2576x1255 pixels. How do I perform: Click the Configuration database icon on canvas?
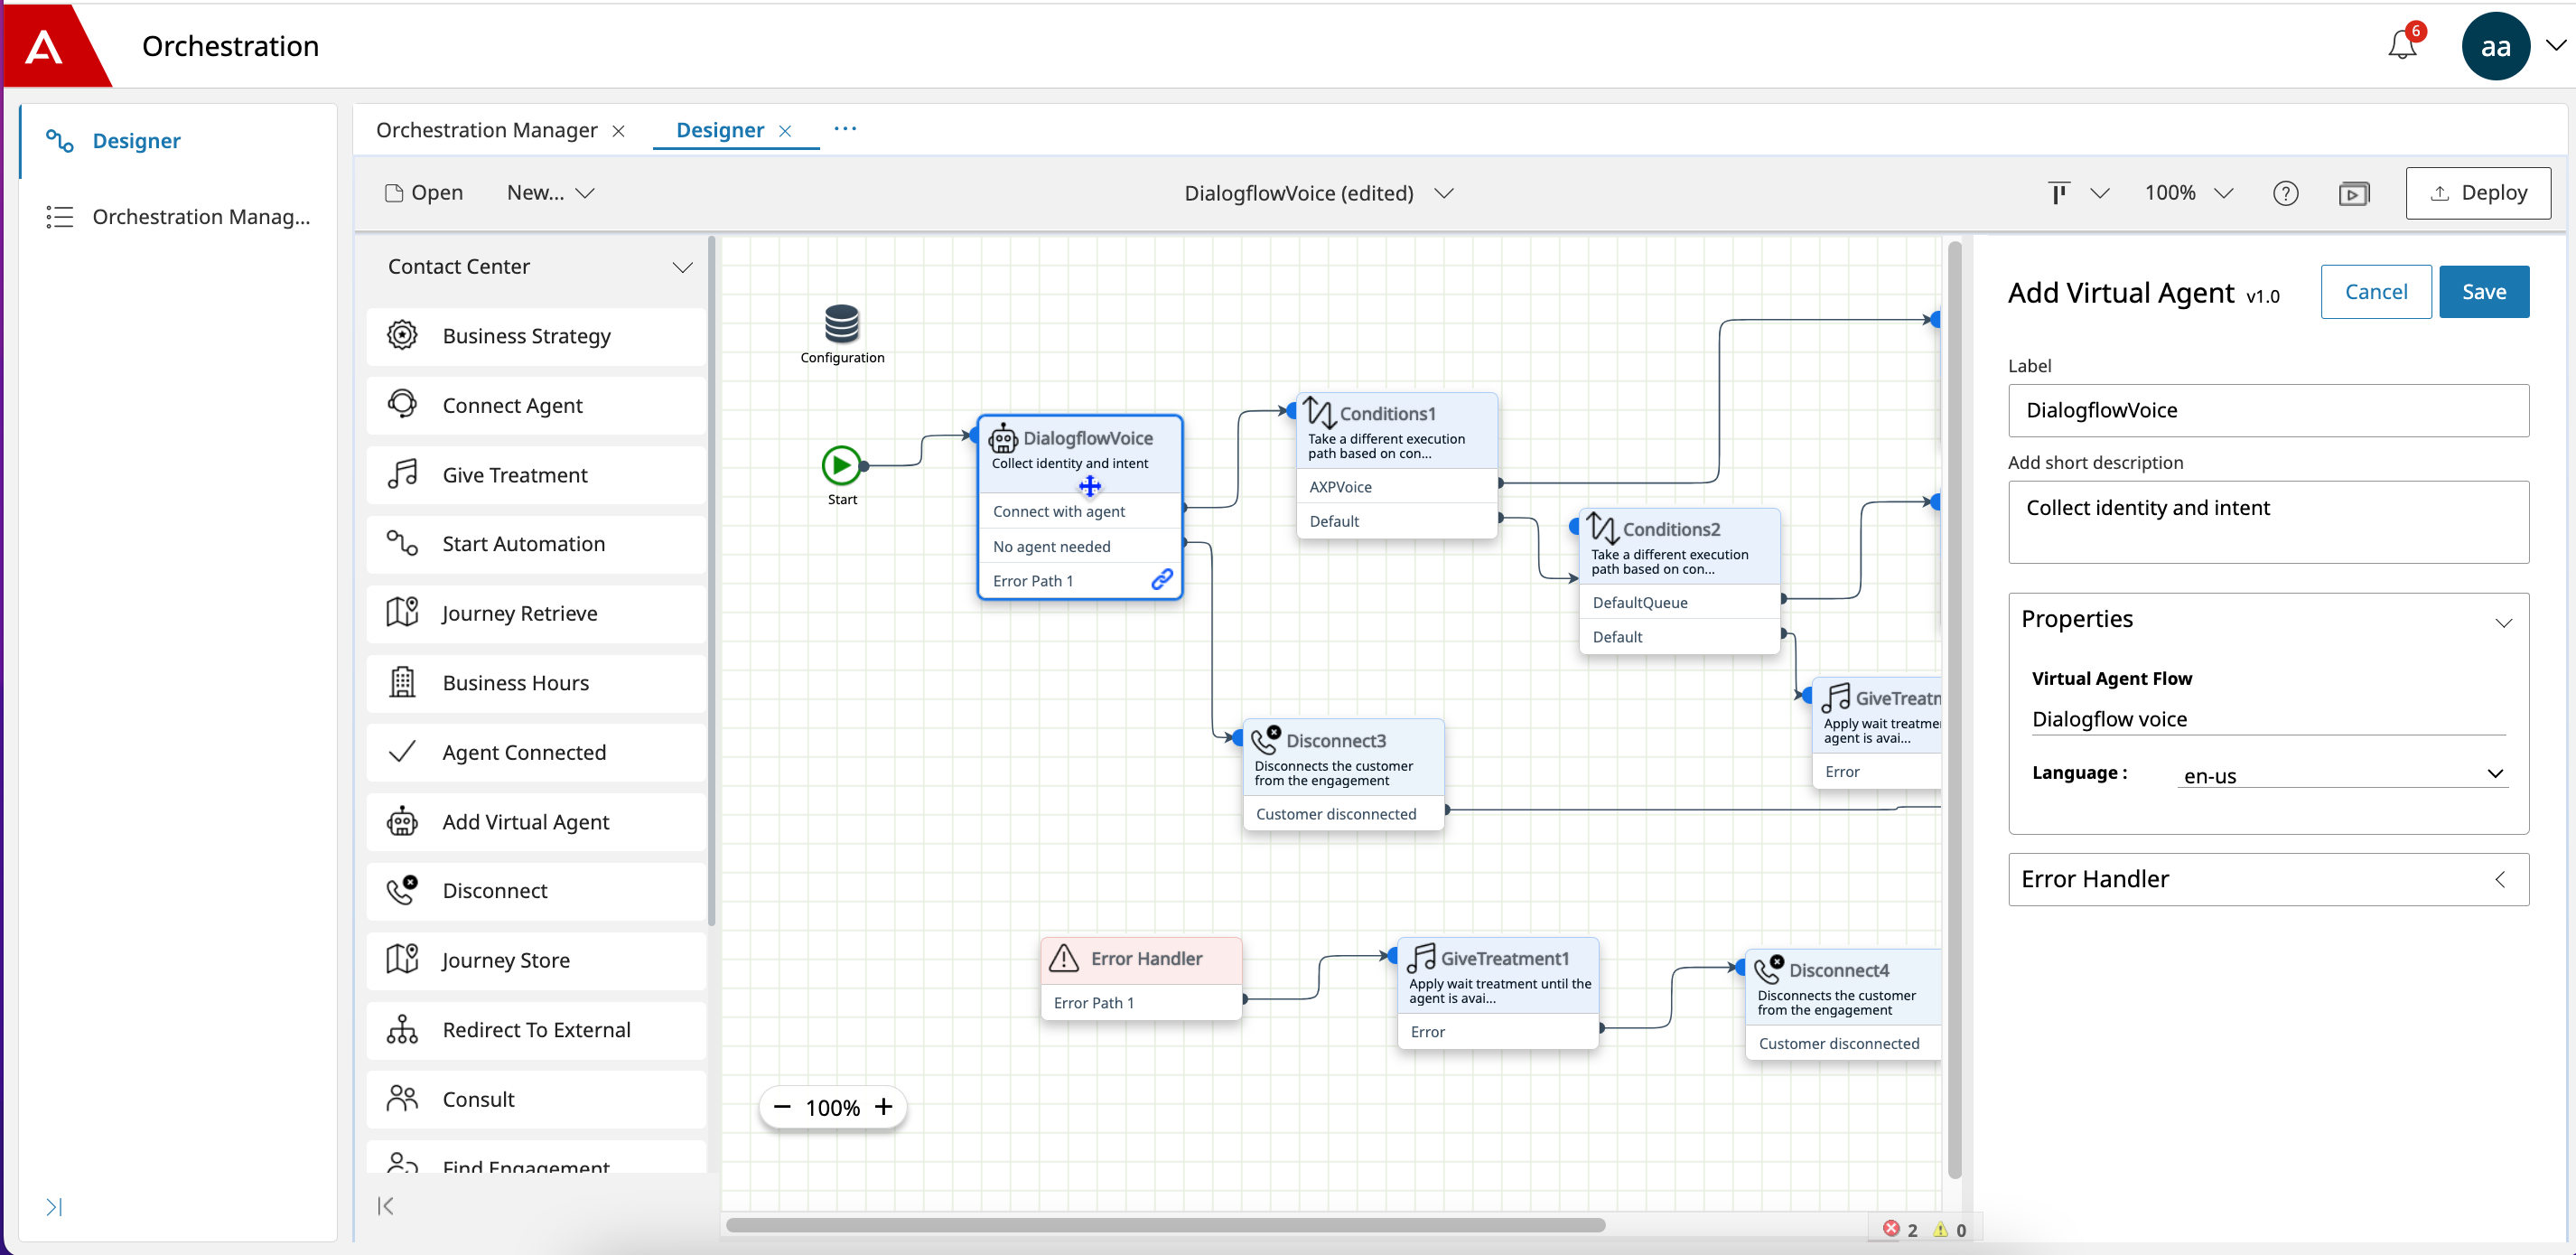(842, 324)
